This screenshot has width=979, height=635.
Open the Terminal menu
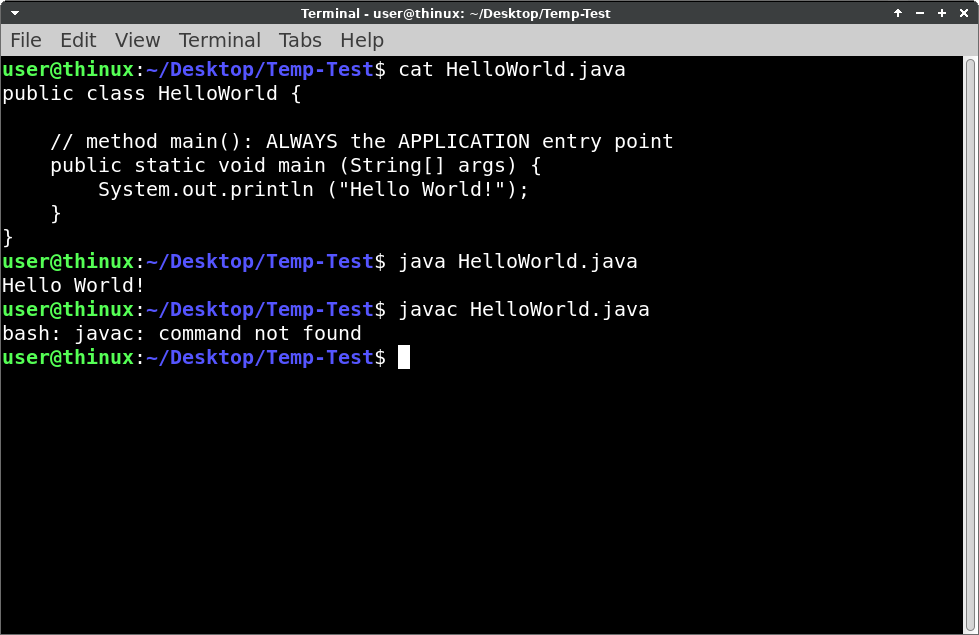(220, 41)
